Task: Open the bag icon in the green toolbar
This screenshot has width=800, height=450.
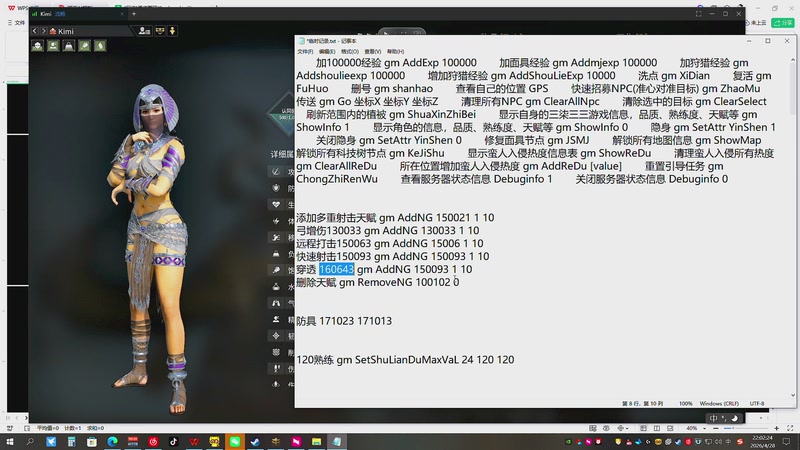Action: point(69,46)
